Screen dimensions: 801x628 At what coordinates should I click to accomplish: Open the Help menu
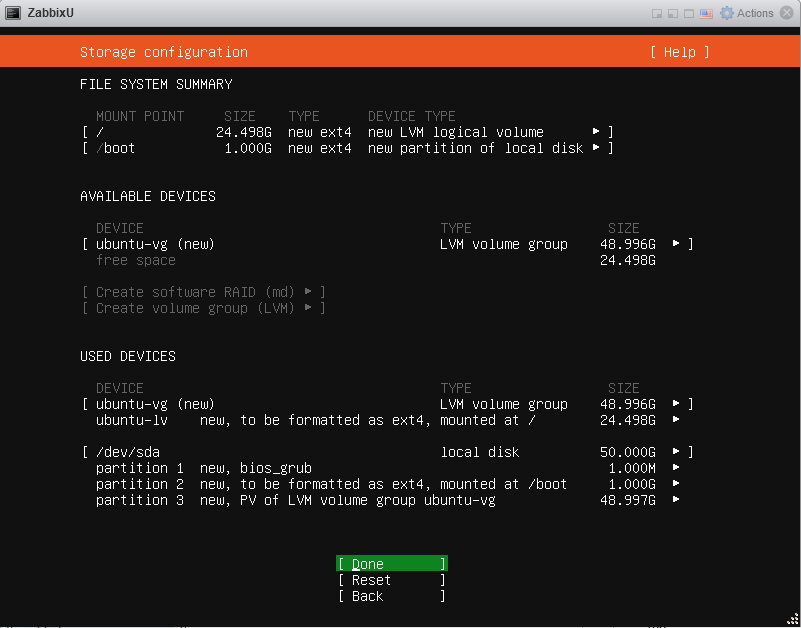pos(679,52)
